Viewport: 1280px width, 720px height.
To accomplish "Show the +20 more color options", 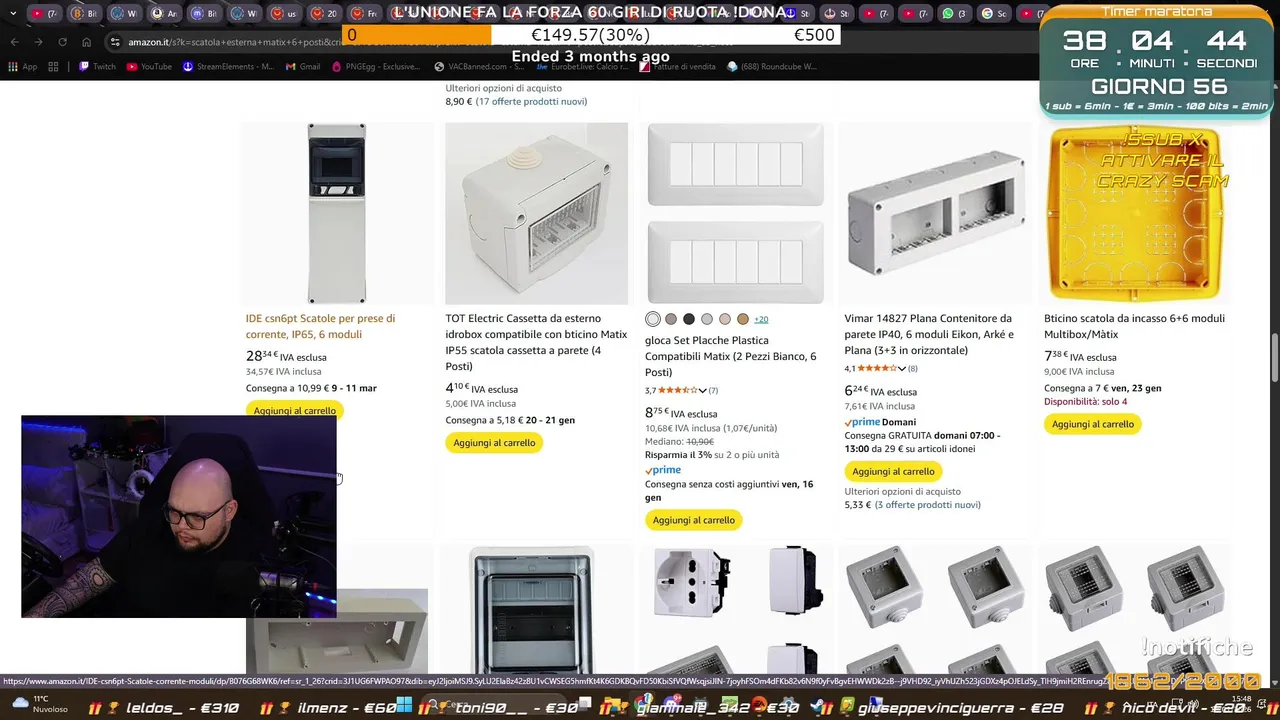I will [x=761, y=319].
